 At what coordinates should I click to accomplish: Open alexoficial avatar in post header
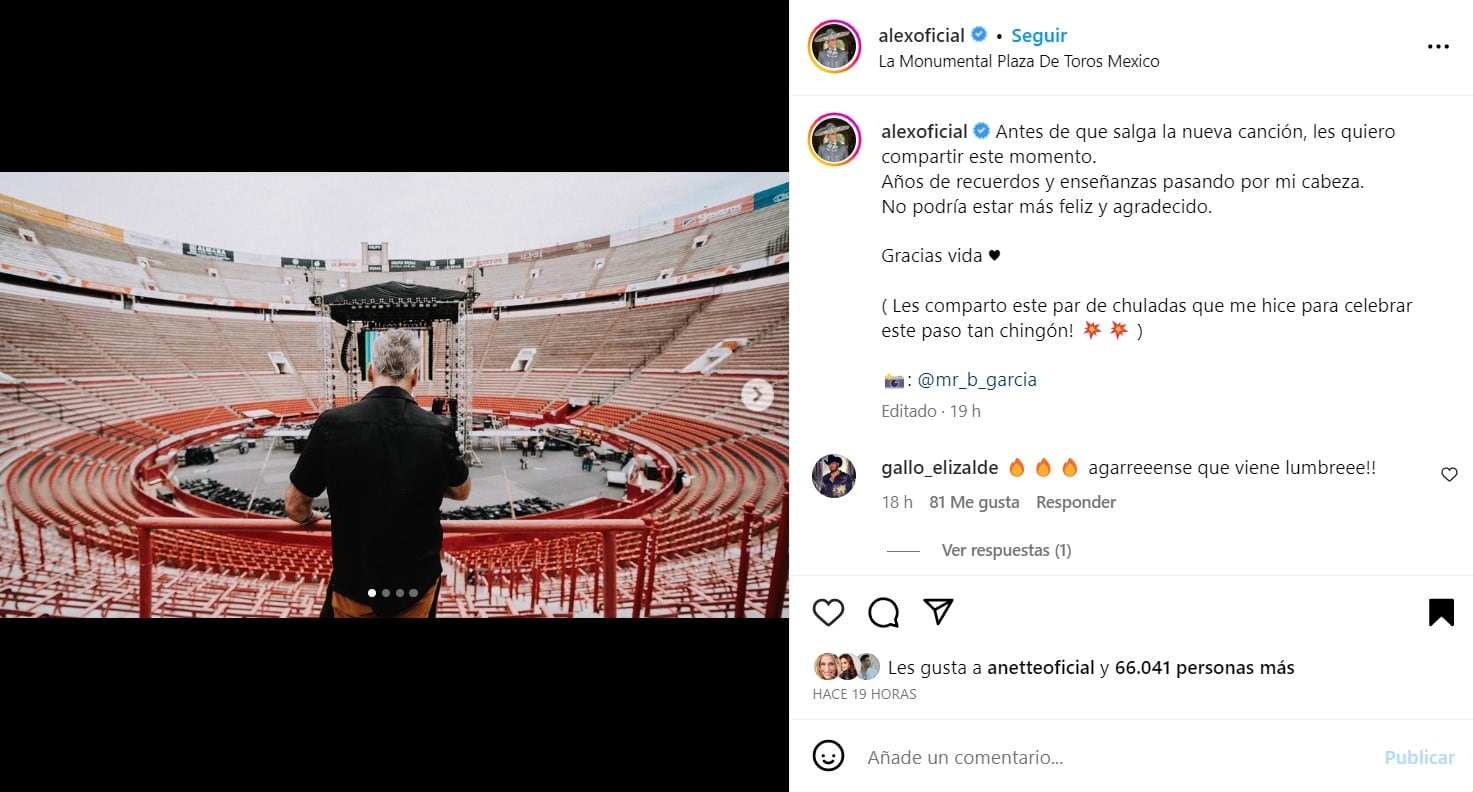click(x=834, y=46)
